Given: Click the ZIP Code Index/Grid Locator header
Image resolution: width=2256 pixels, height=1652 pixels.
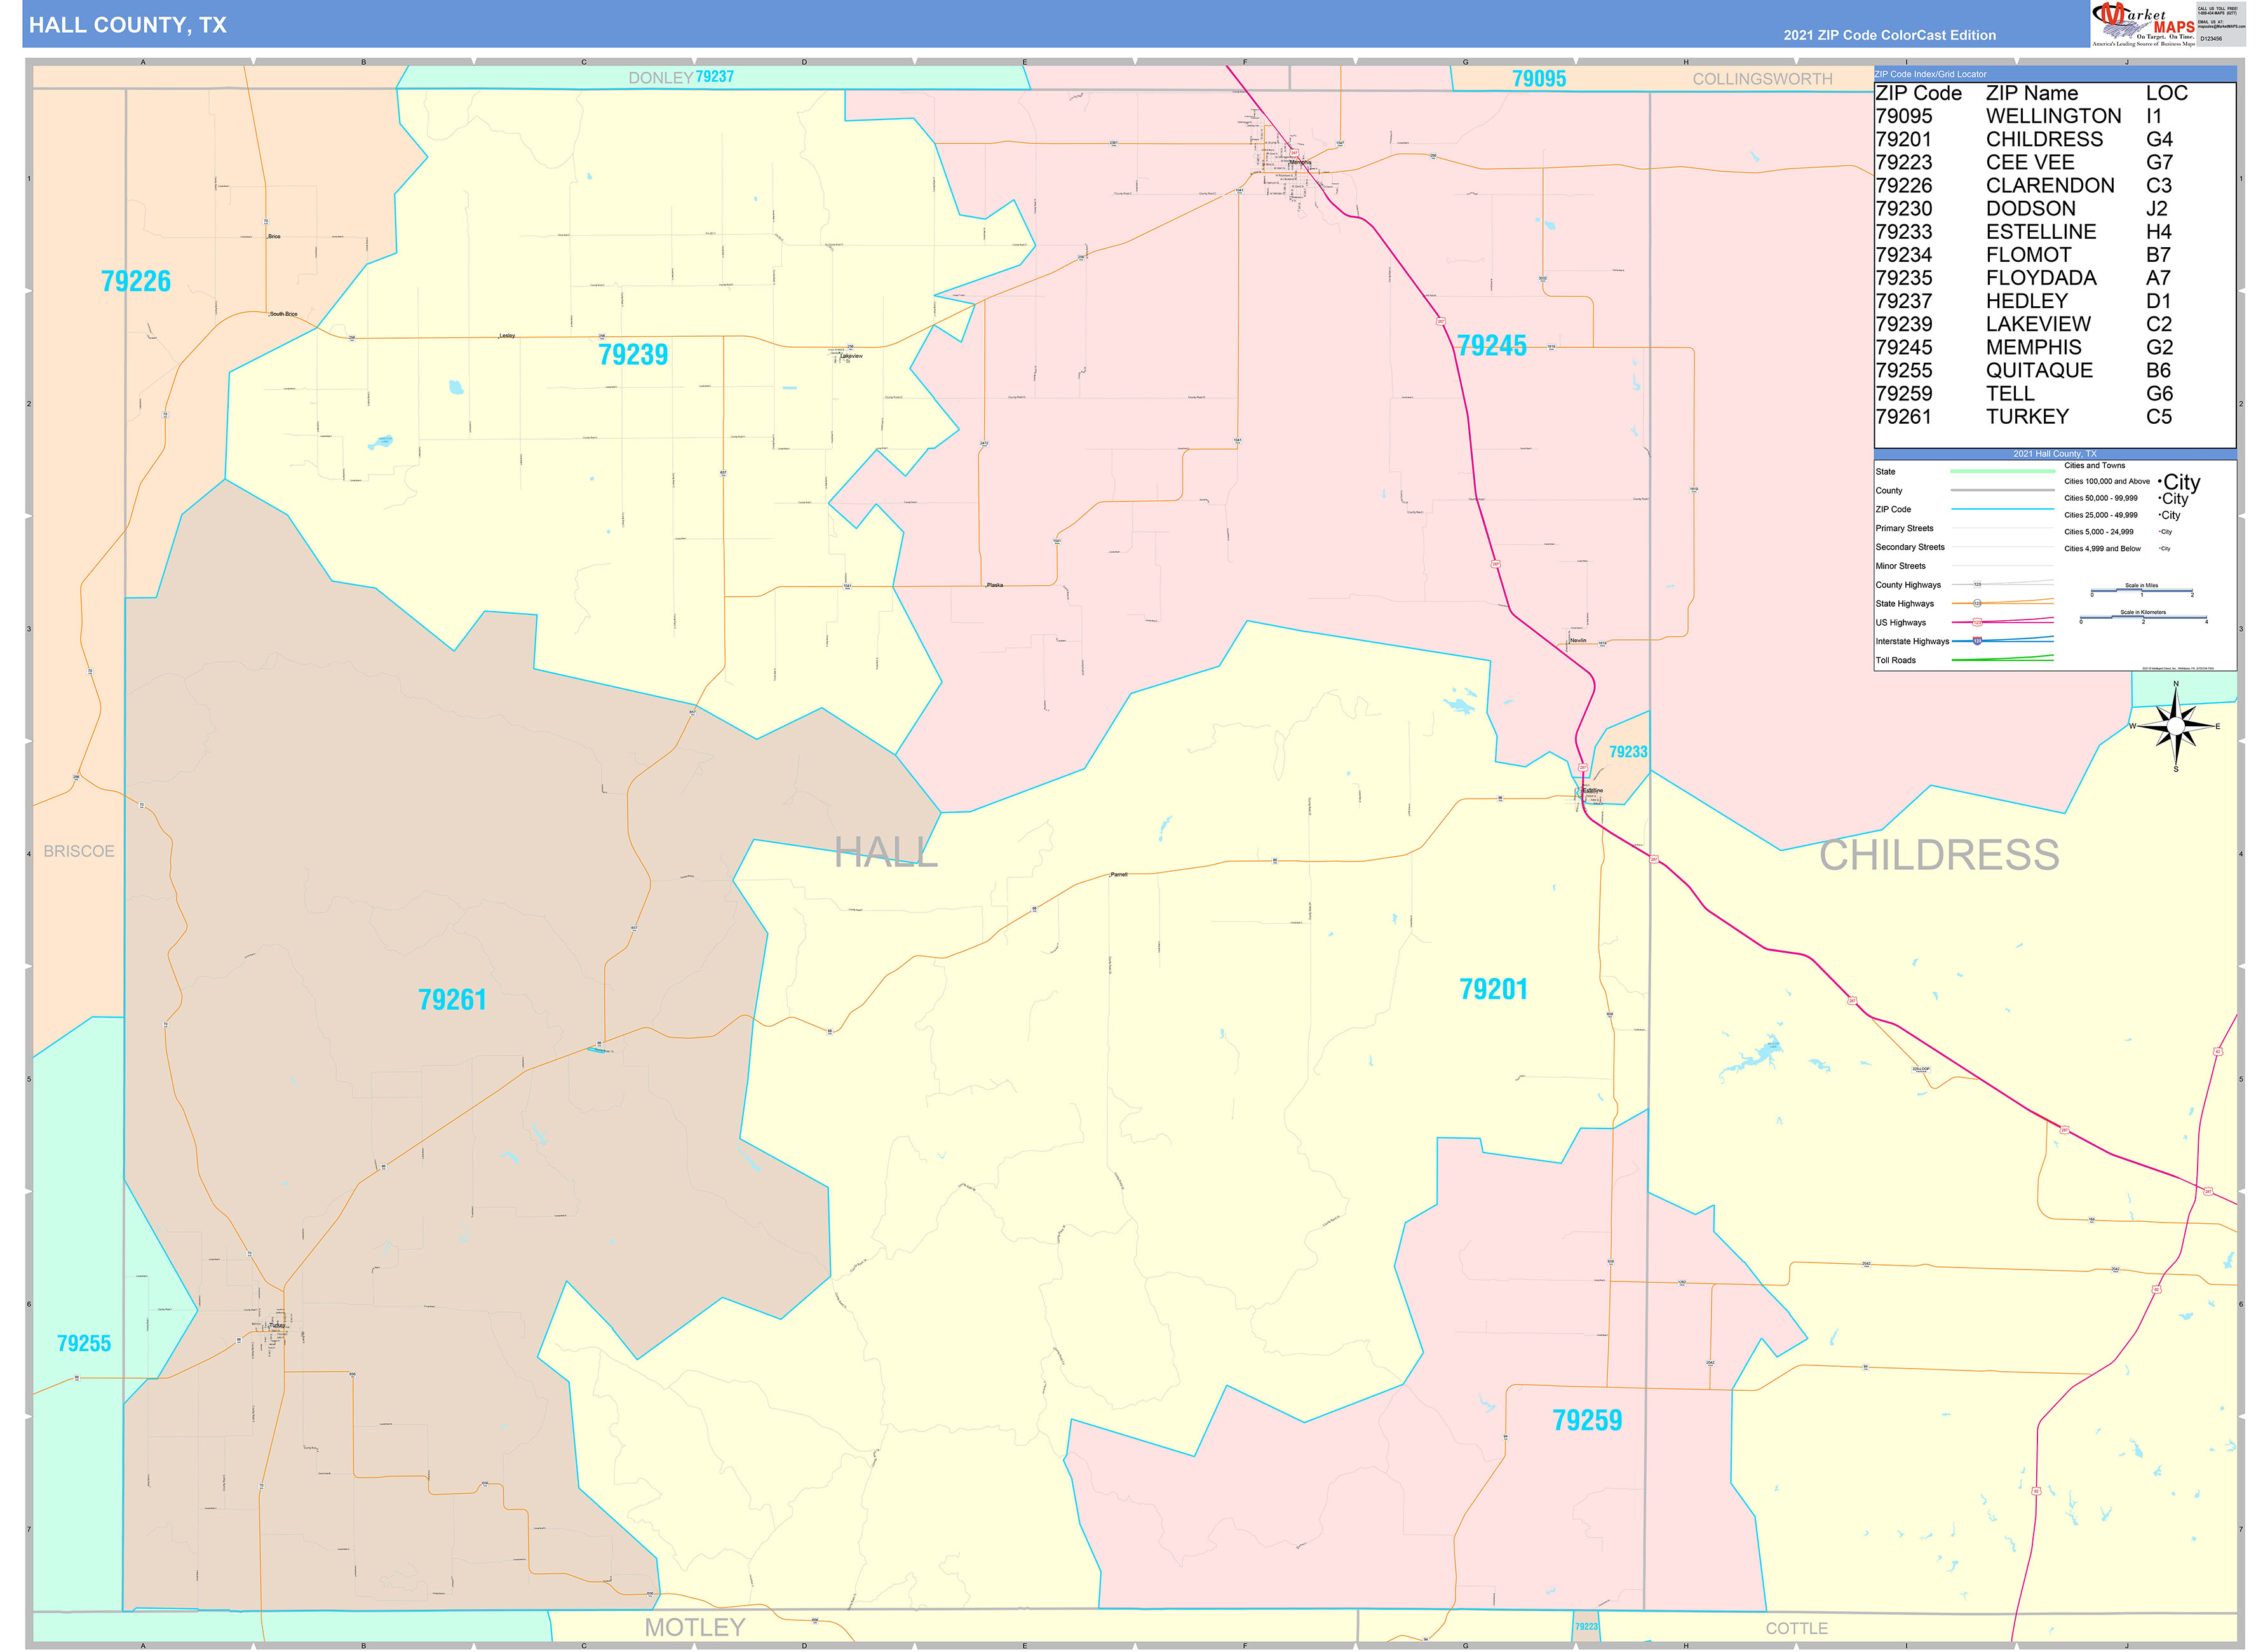Looking at the screenshot, I should (x=1930, y=74).
